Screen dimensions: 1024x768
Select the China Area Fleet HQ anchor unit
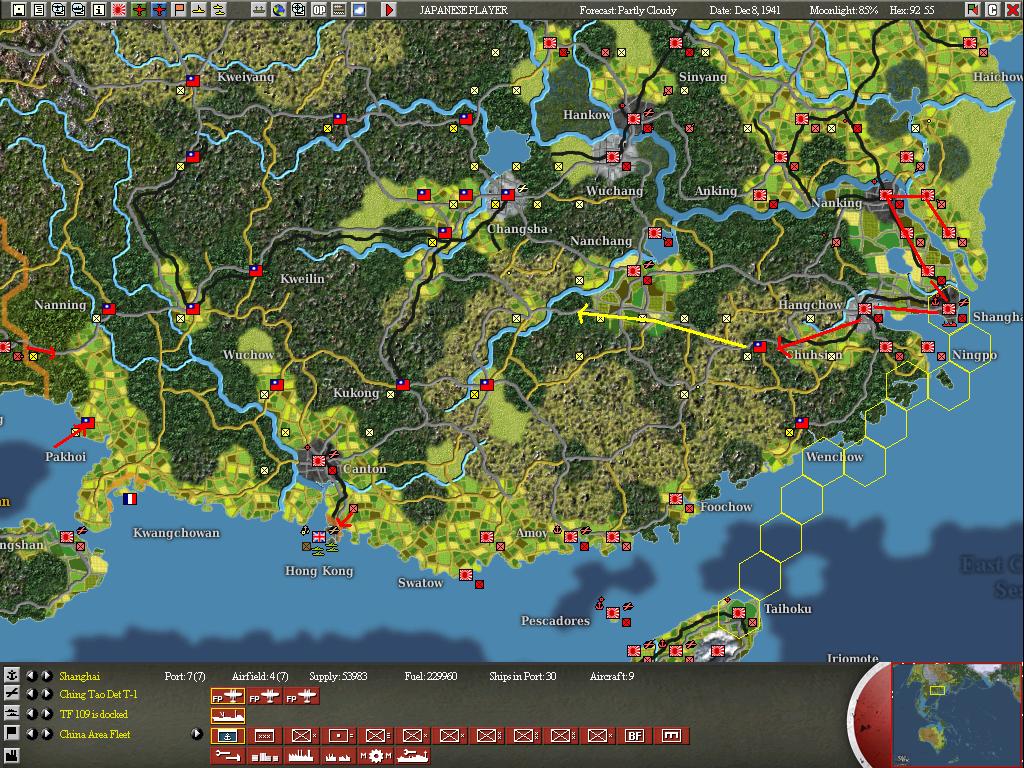coord(227,736)
